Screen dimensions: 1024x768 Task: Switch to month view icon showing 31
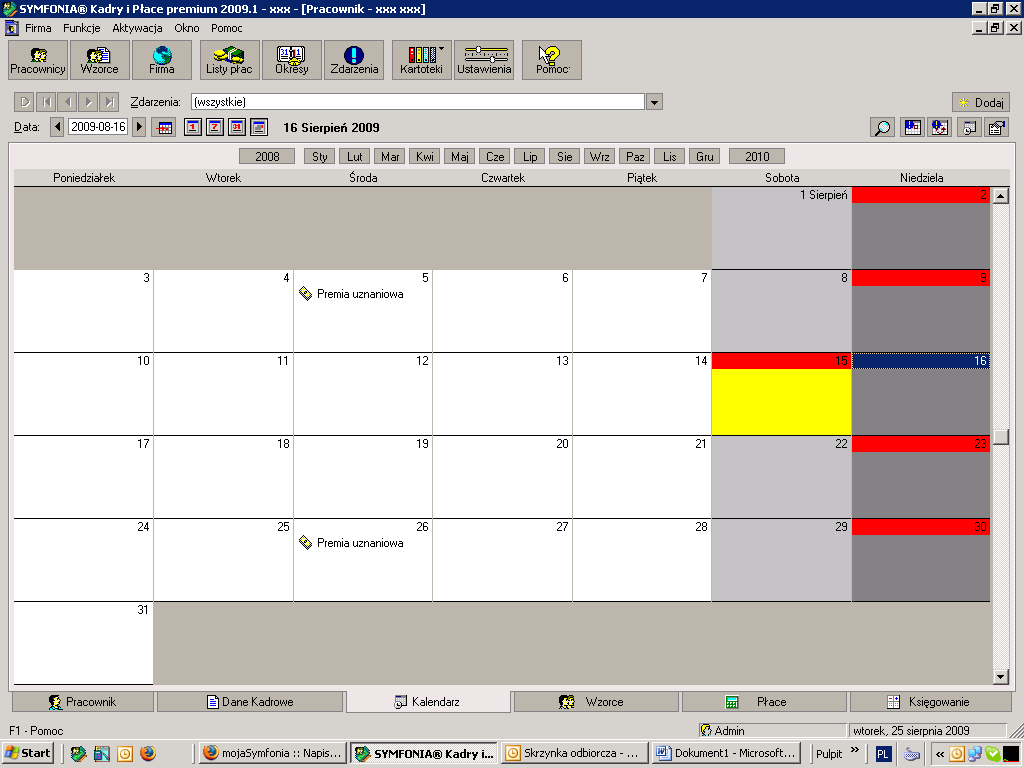click(237, 127)
